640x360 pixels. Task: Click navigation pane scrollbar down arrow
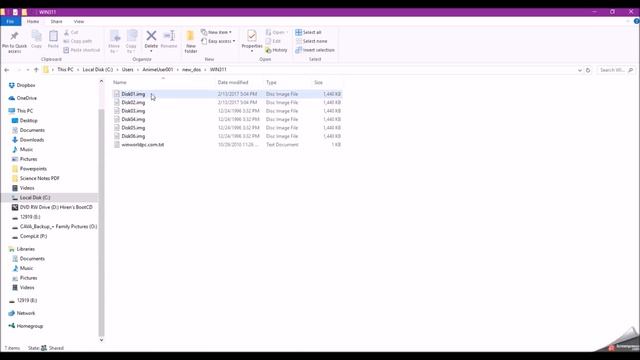101,340
